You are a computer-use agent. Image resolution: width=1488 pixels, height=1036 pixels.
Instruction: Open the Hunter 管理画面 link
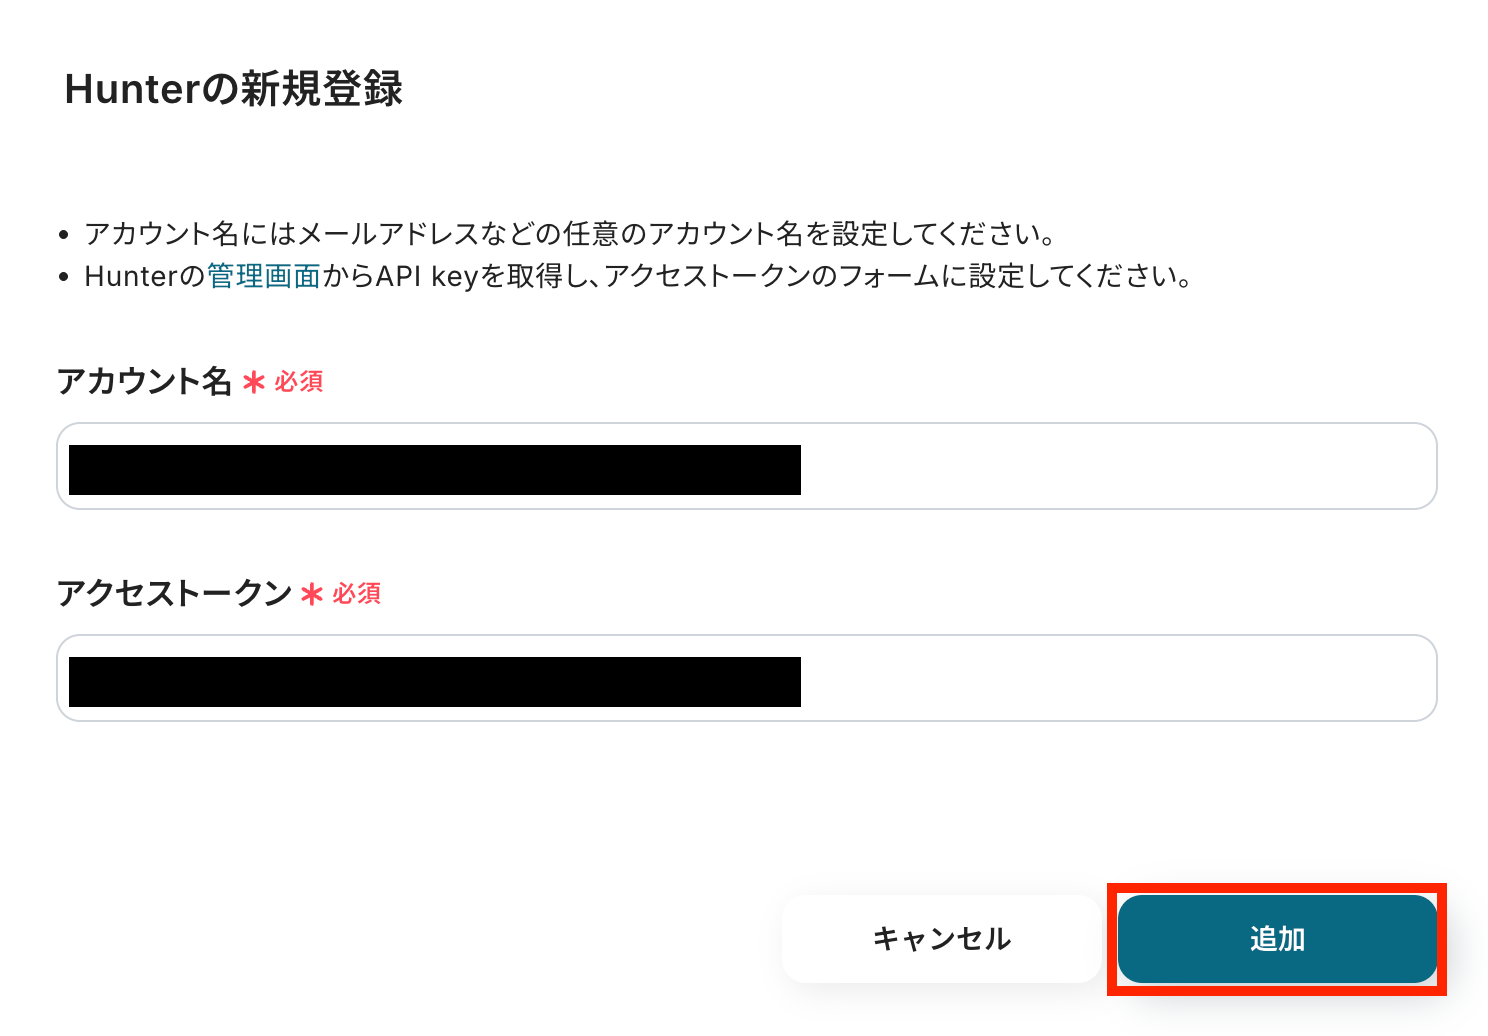pos(262,276)
